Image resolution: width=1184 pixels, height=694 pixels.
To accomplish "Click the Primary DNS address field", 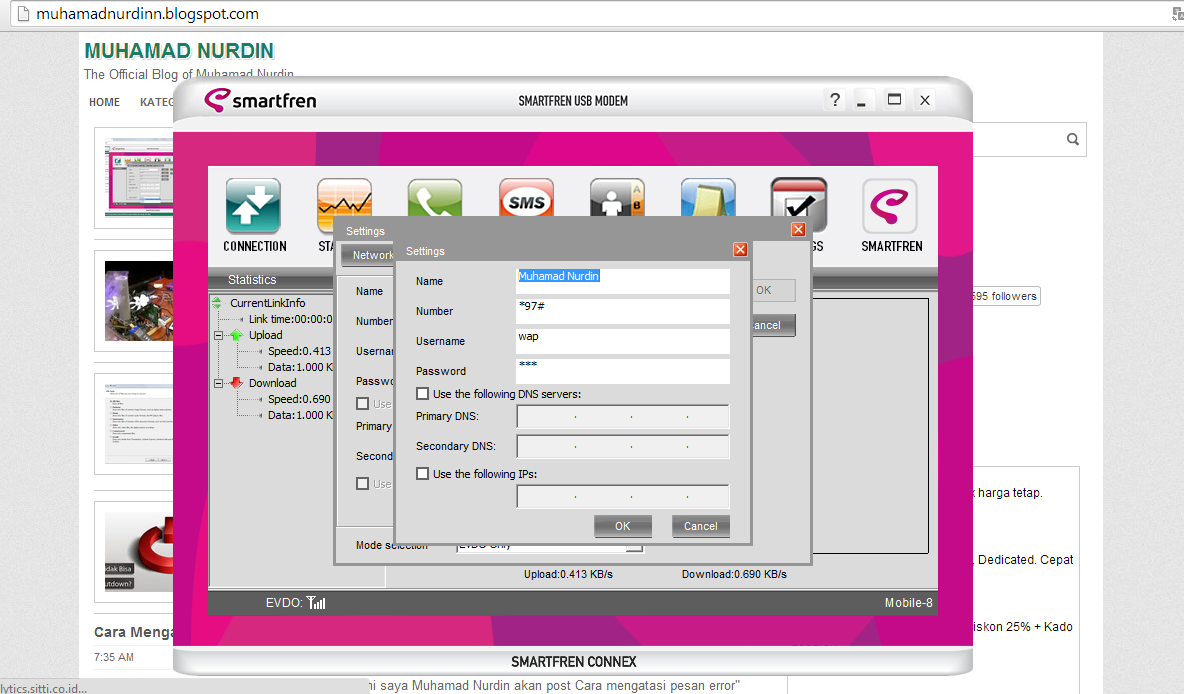I will point(623,416).
